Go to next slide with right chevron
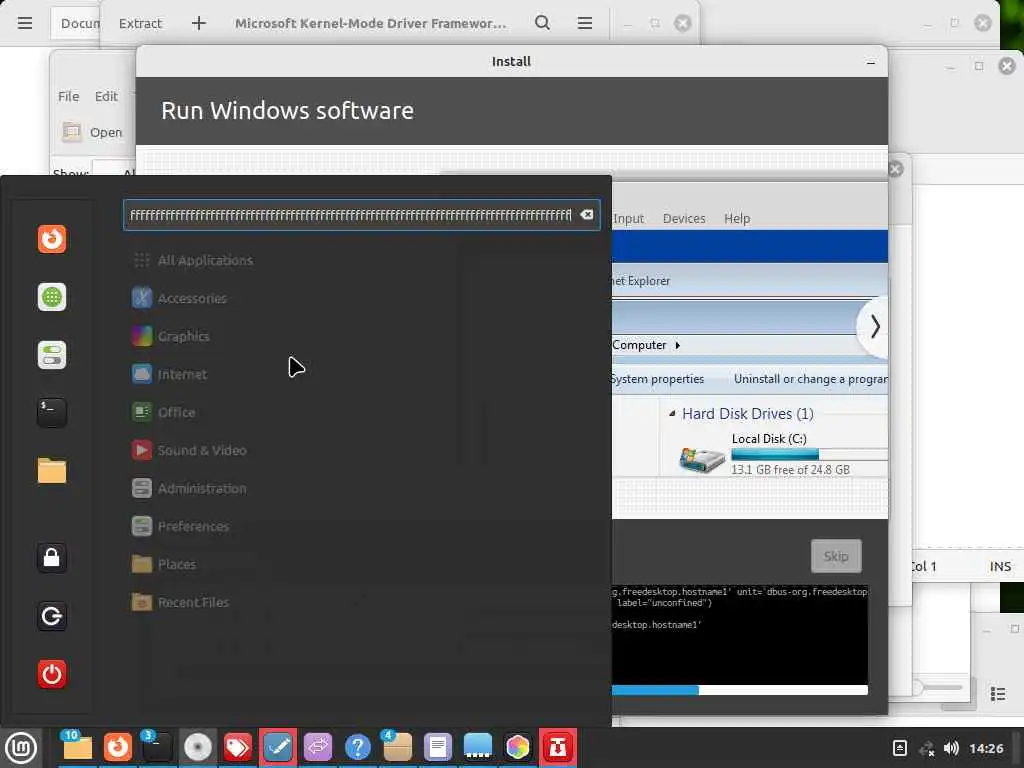 click(x=874, y=327)
